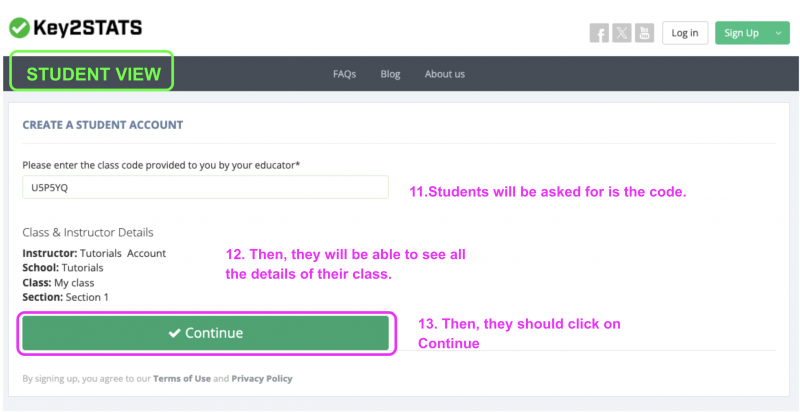The height and width of the screenshot is (412, 800).
Task: Click the class code input field
Action: click(205, 187)
